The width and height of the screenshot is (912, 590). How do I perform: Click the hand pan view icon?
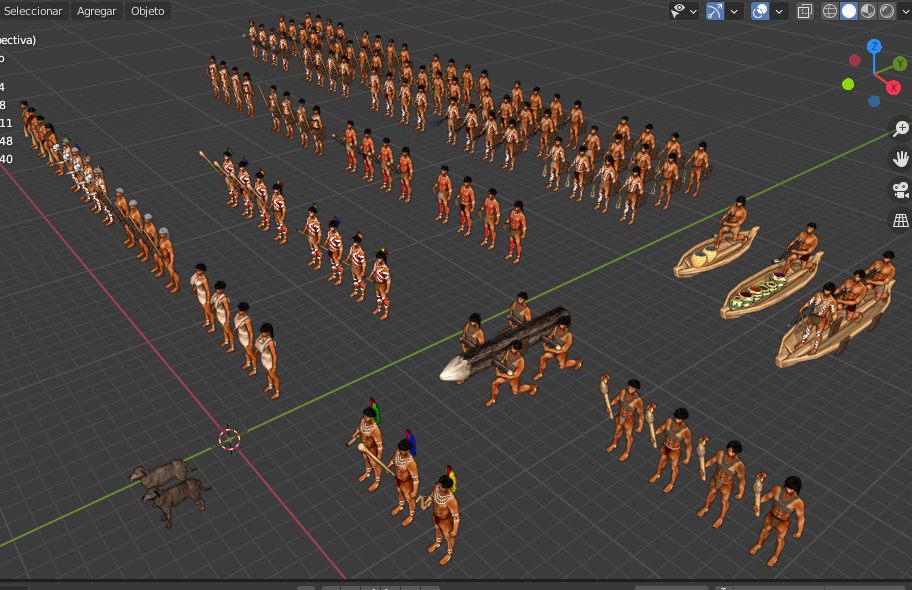pyautogui.click(x=901, y=159)
